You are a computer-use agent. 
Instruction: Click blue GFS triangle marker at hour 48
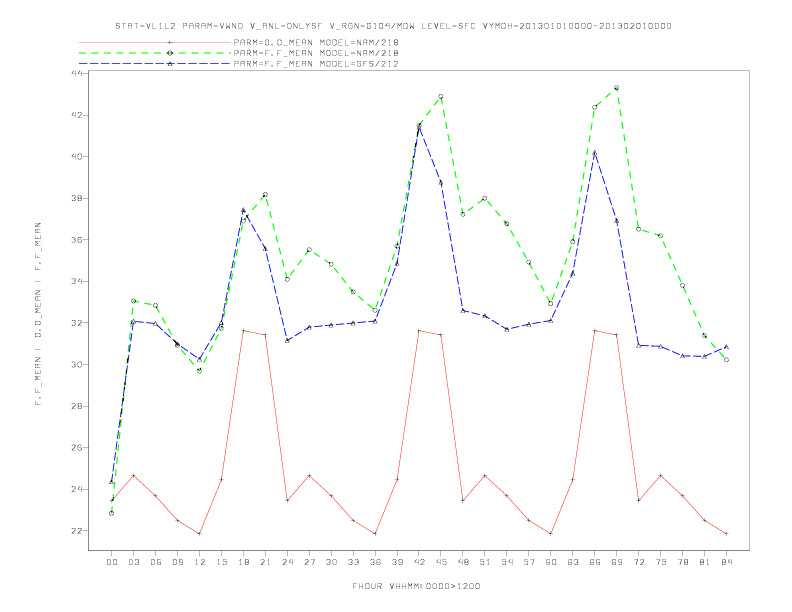click(x=463, y=311)
